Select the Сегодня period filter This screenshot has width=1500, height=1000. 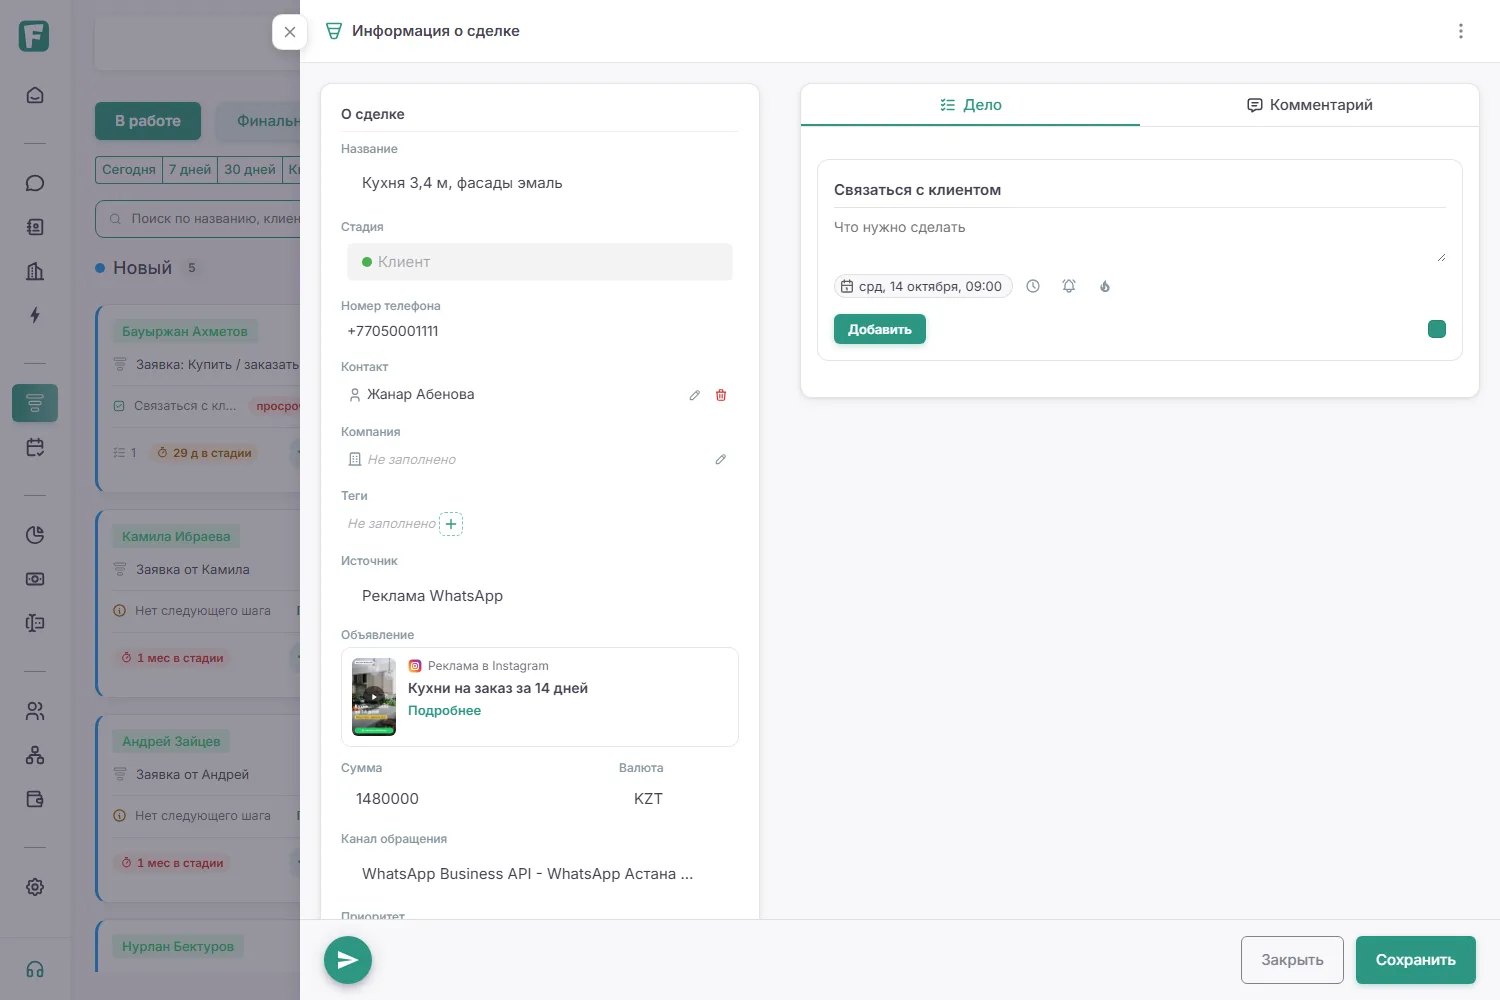pyautogui.click(x=129, y=169)
